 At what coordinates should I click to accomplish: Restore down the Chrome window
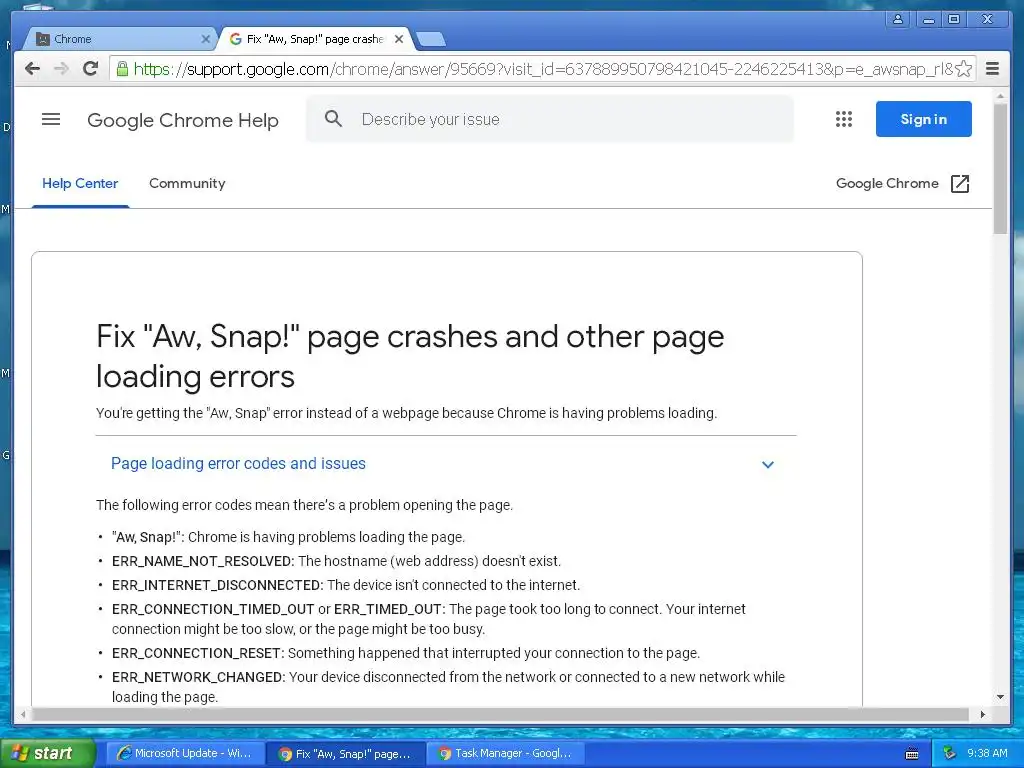(x=954, y=19)
